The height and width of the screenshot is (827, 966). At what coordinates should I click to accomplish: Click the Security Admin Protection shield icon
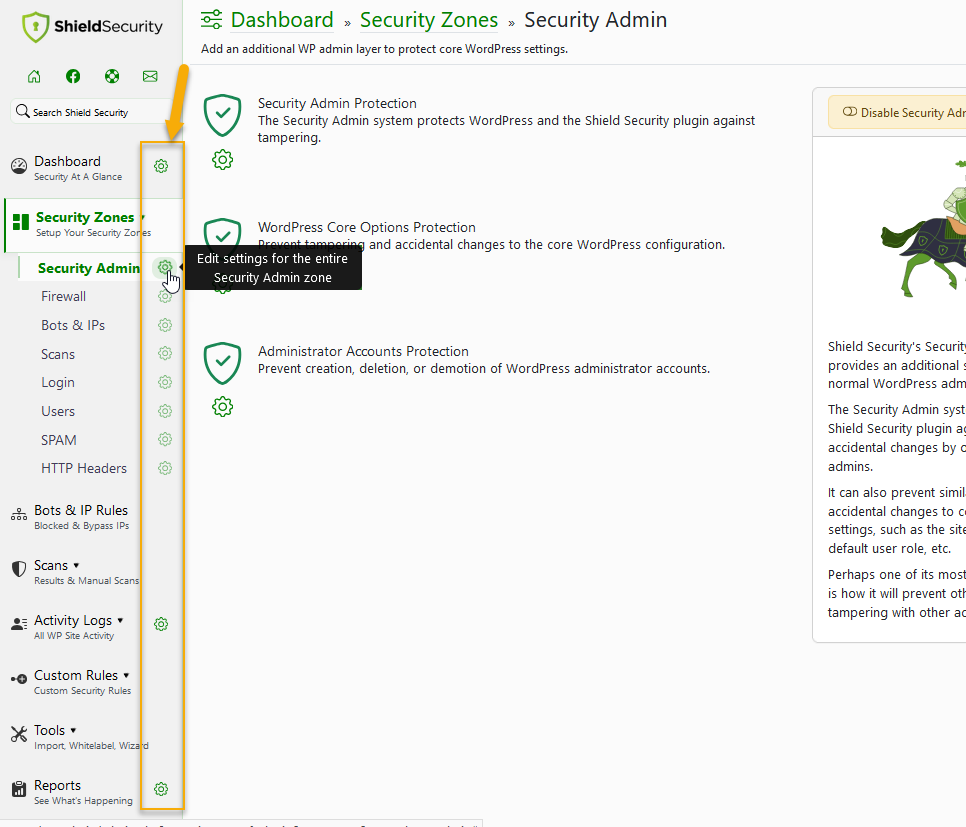coord(222,115)
